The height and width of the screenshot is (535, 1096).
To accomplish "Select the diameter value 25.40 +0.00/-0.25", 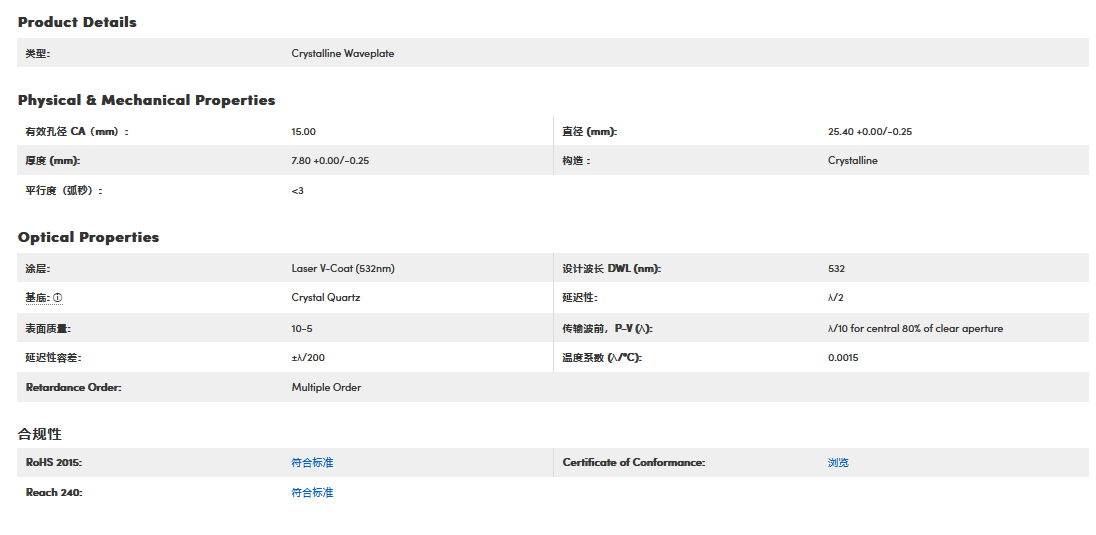I will [869, 132].
